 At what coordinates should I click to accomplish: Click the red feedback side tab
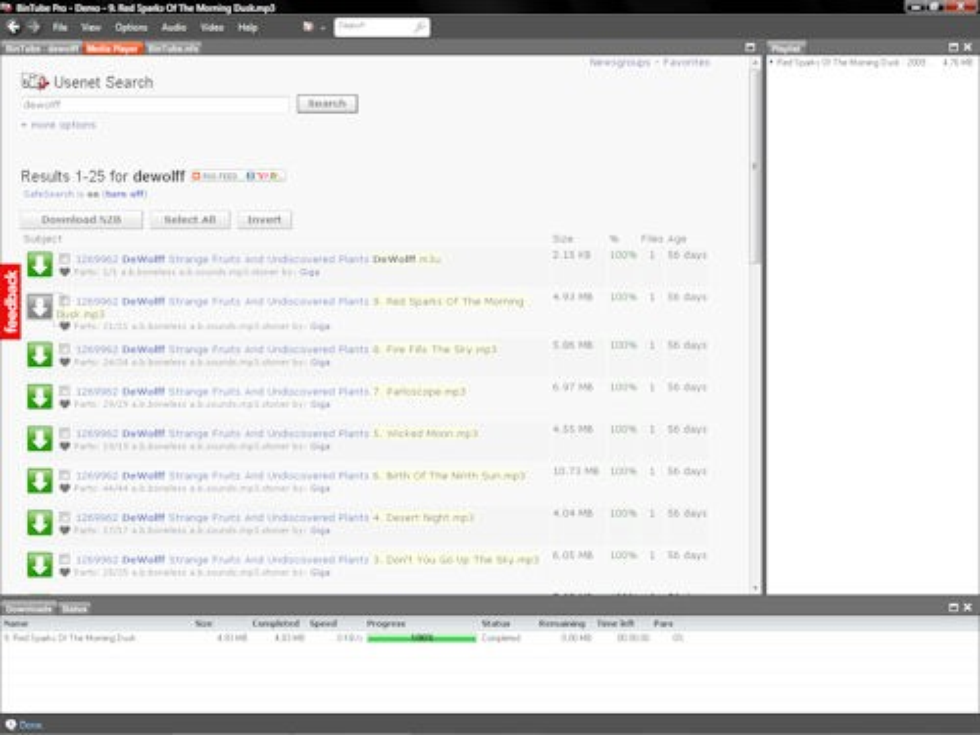pyautogui.click(x=11, y=302)
